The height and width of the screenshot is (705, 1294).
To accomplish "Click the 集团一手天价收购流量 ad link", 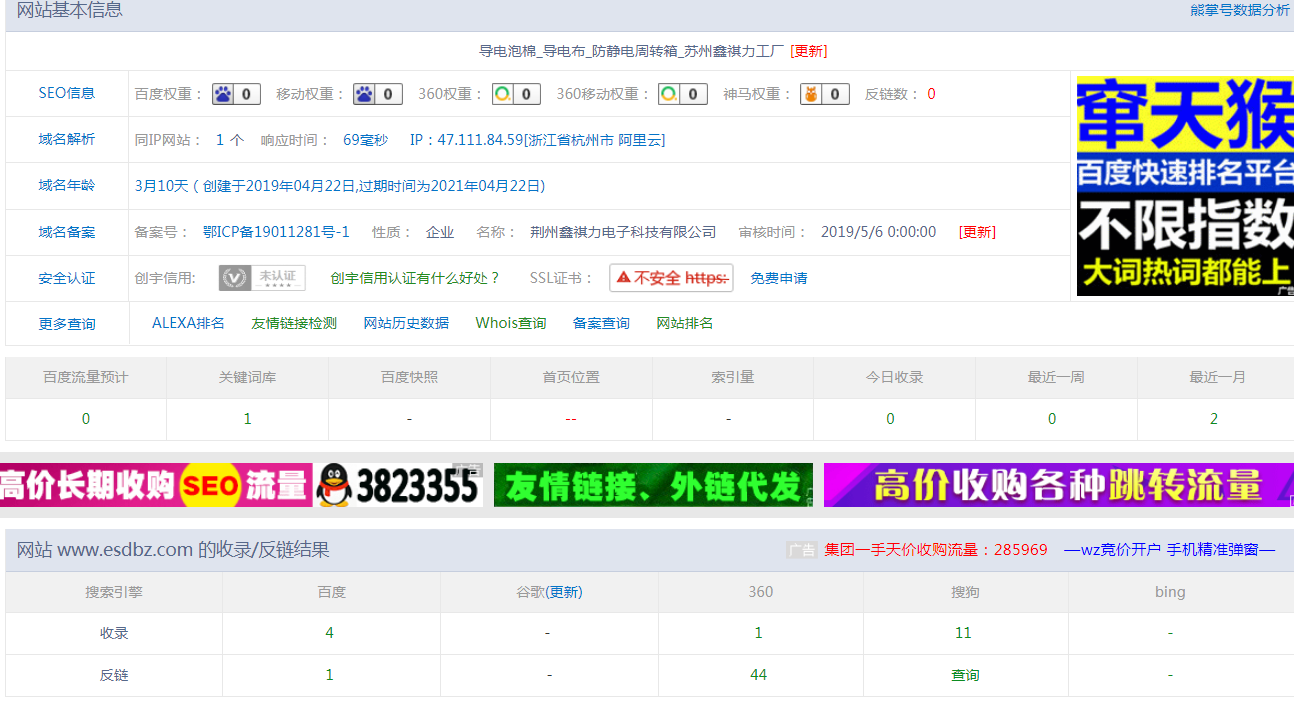I will click(936, 550).
